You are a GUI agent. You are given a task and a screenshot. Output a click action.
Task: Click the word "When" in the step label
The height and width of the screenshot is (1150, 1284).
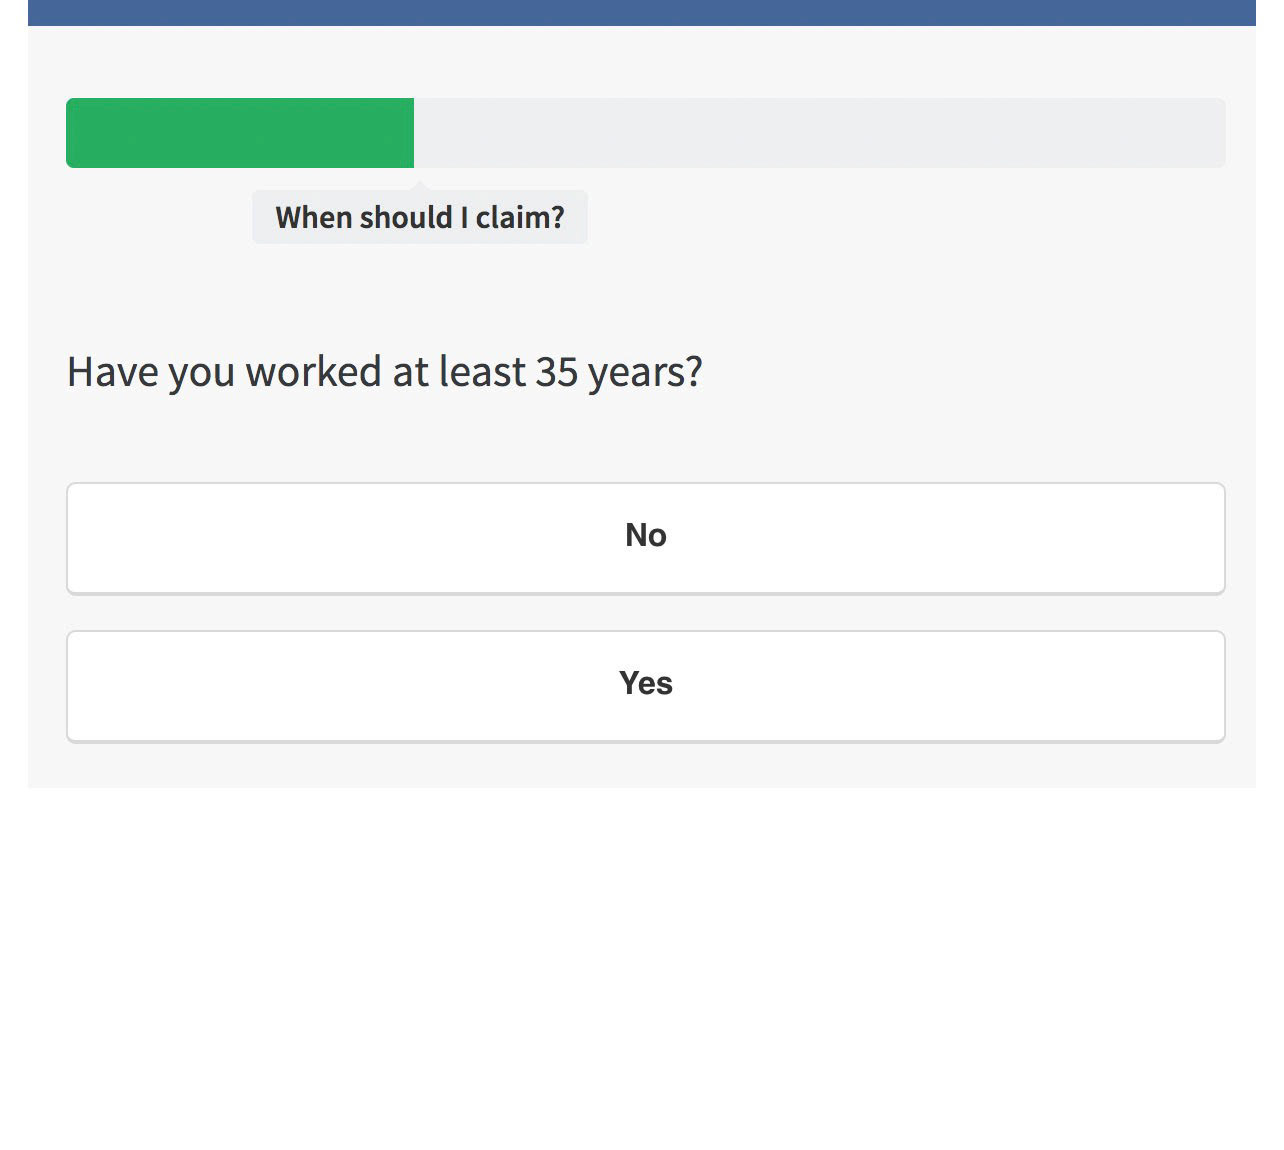[x=313, y=217]
